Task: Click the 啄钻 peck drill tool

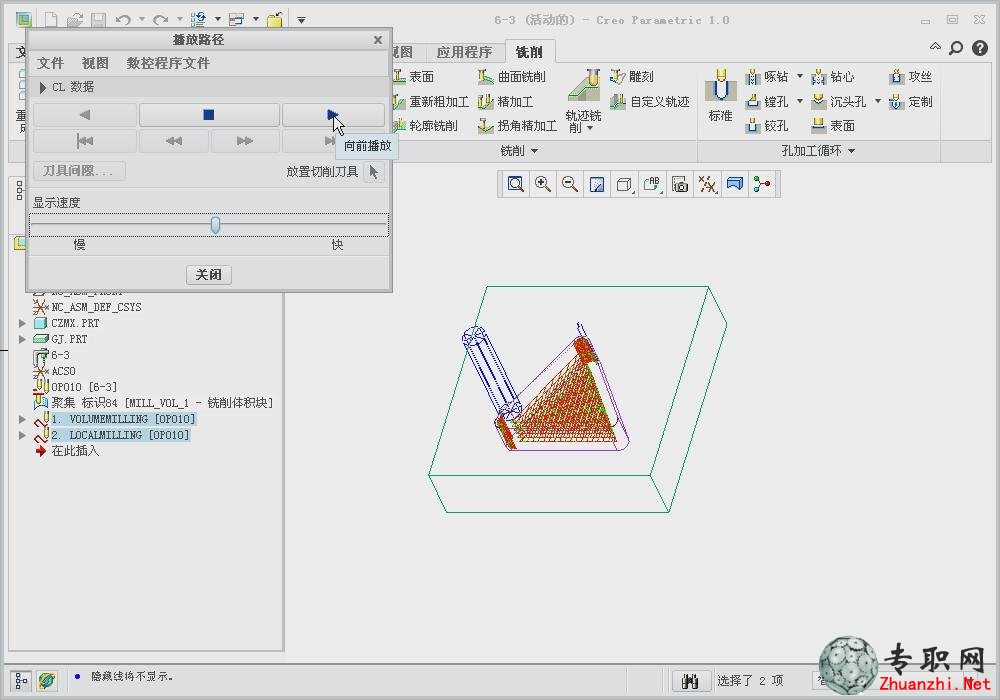Action: click(767, 77)
